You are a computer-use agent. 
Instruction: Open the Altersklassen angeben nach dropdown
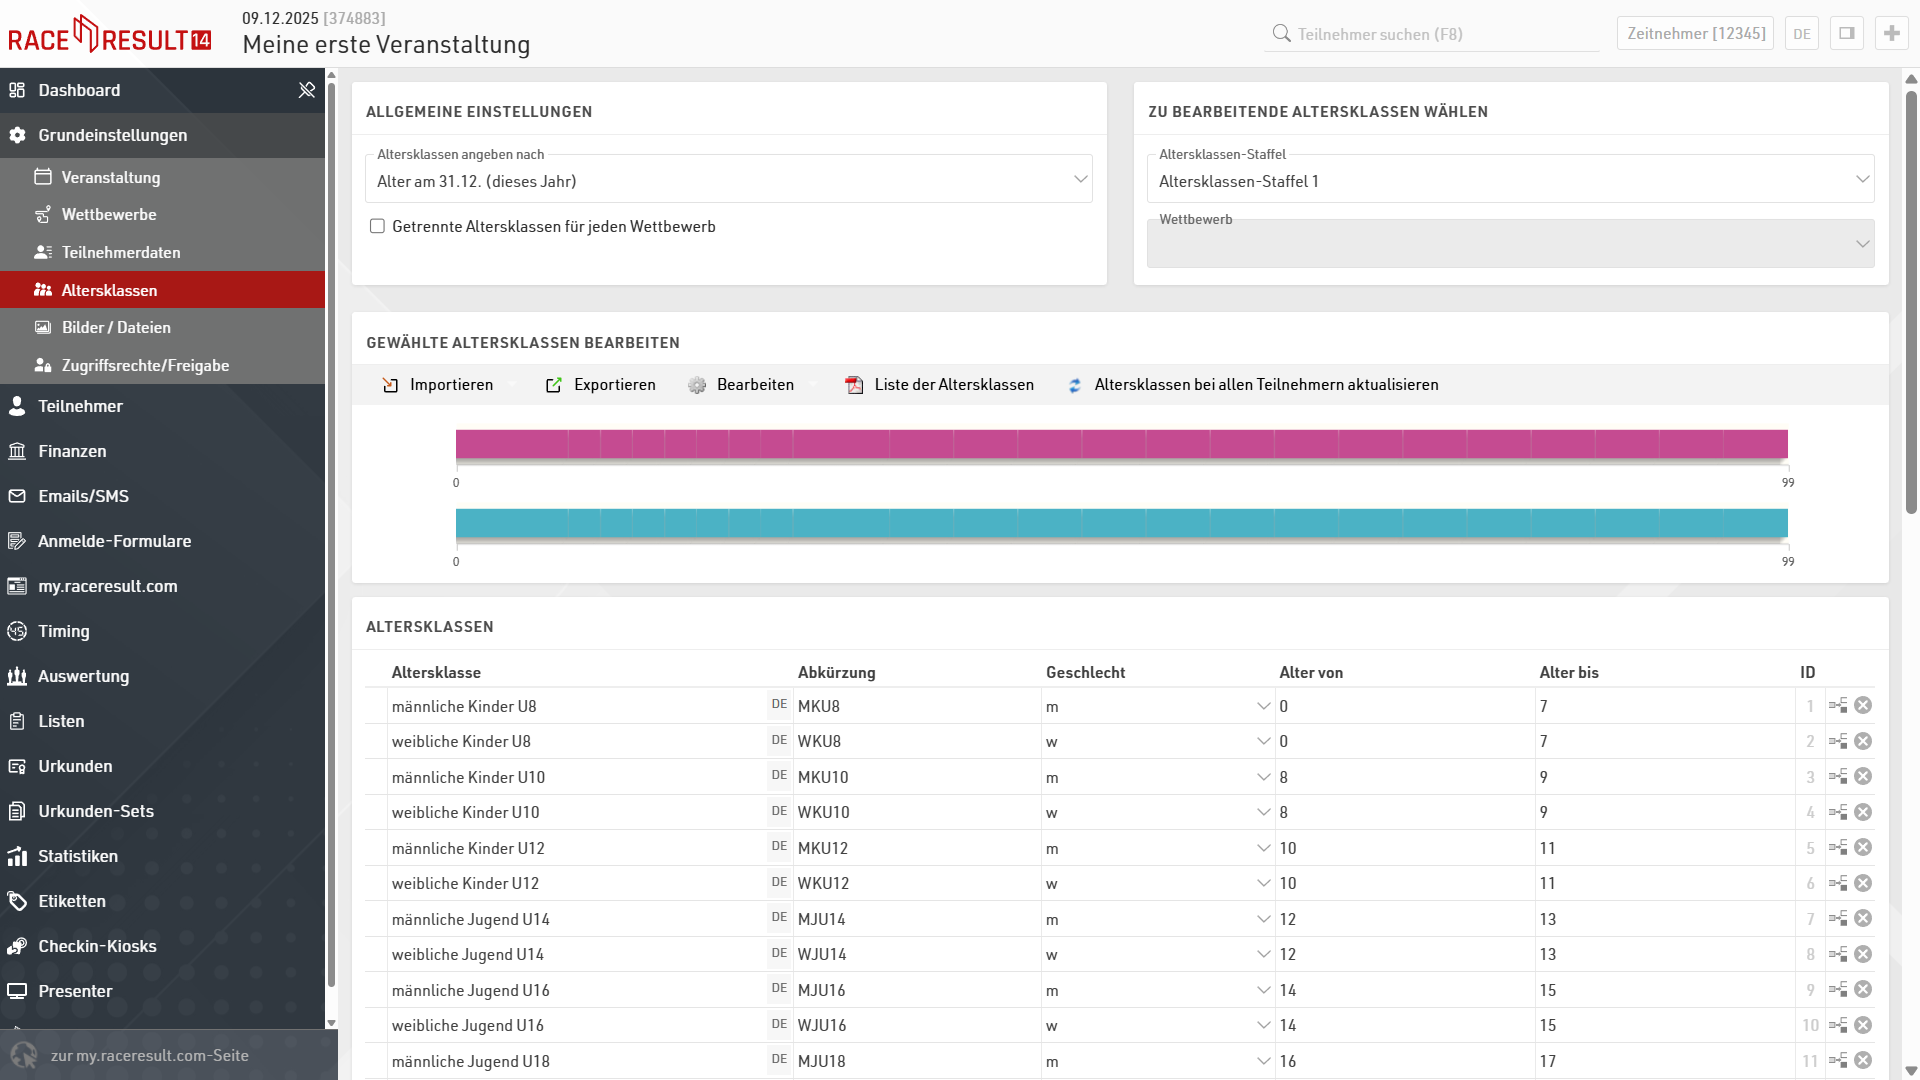(x=728, y=181)
